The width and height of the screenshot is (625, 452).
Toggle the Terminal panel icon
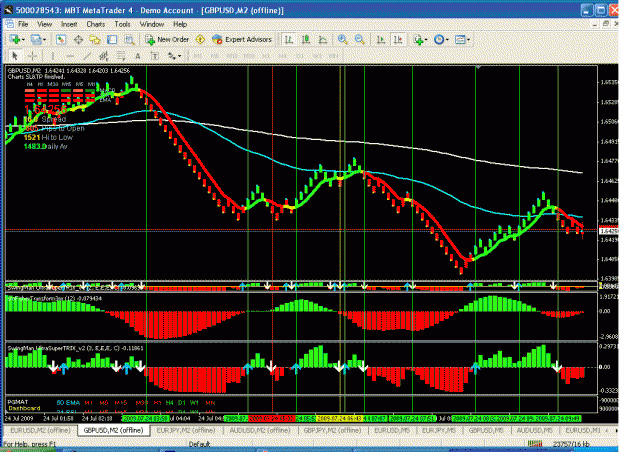(x=112, y=39)
